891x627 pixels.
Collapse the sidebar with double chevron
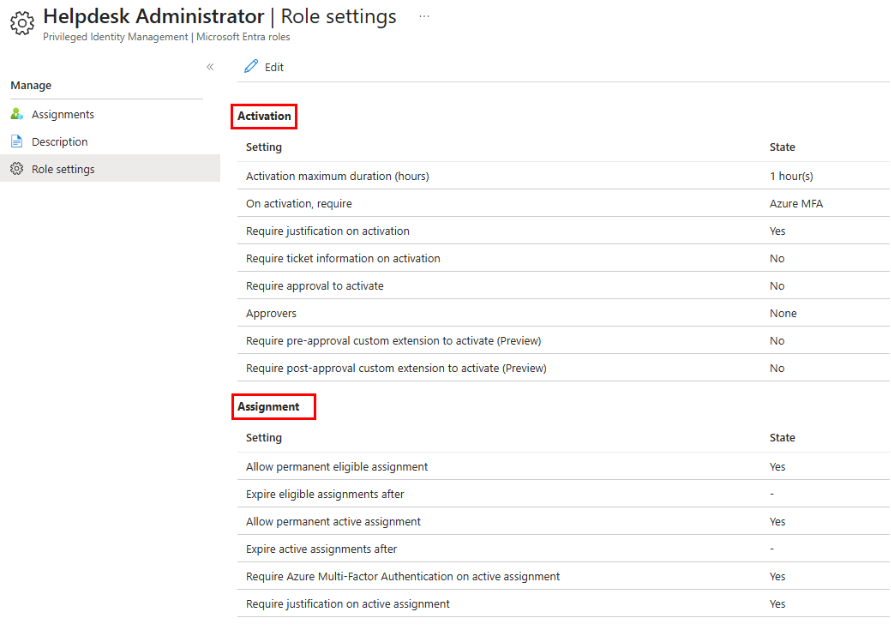(x=210, y=67)
